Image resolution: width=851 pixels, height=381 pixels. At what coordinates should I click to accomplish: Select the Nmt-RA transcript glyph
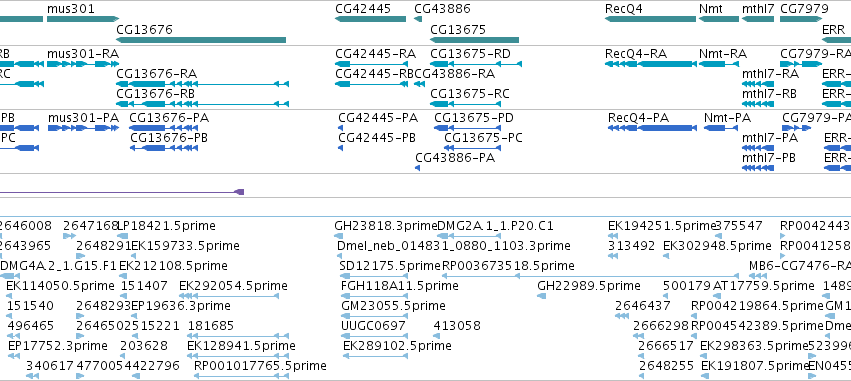[x=720, y=64]
